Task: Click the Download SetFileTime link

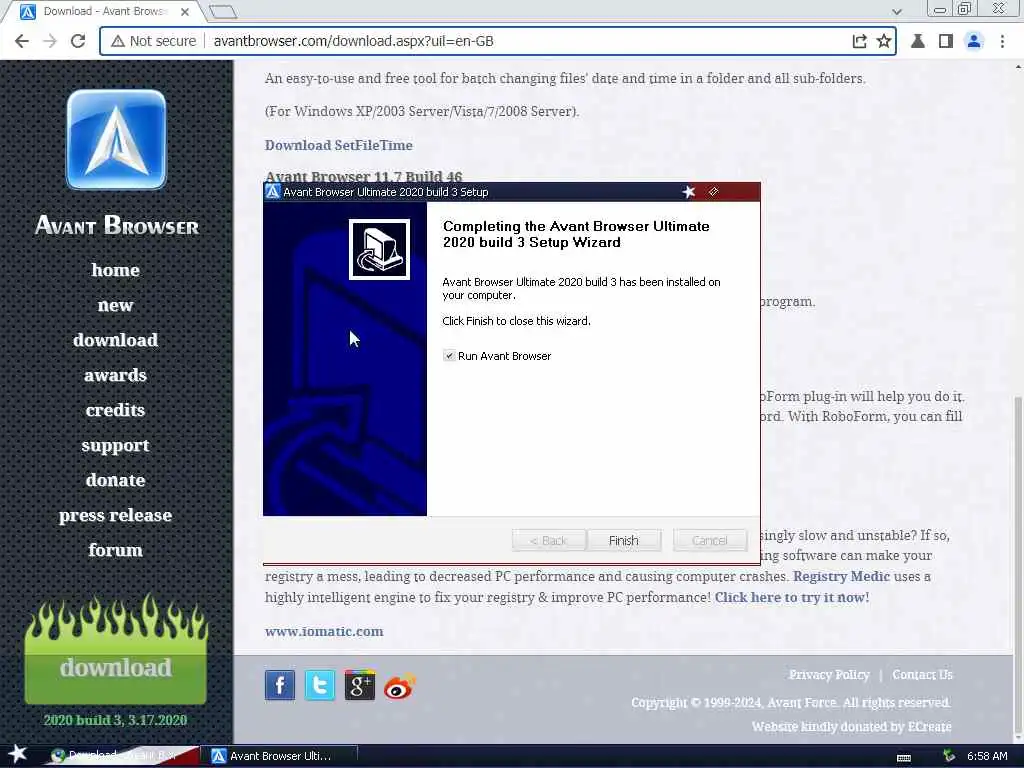Action: coord(338,145)
